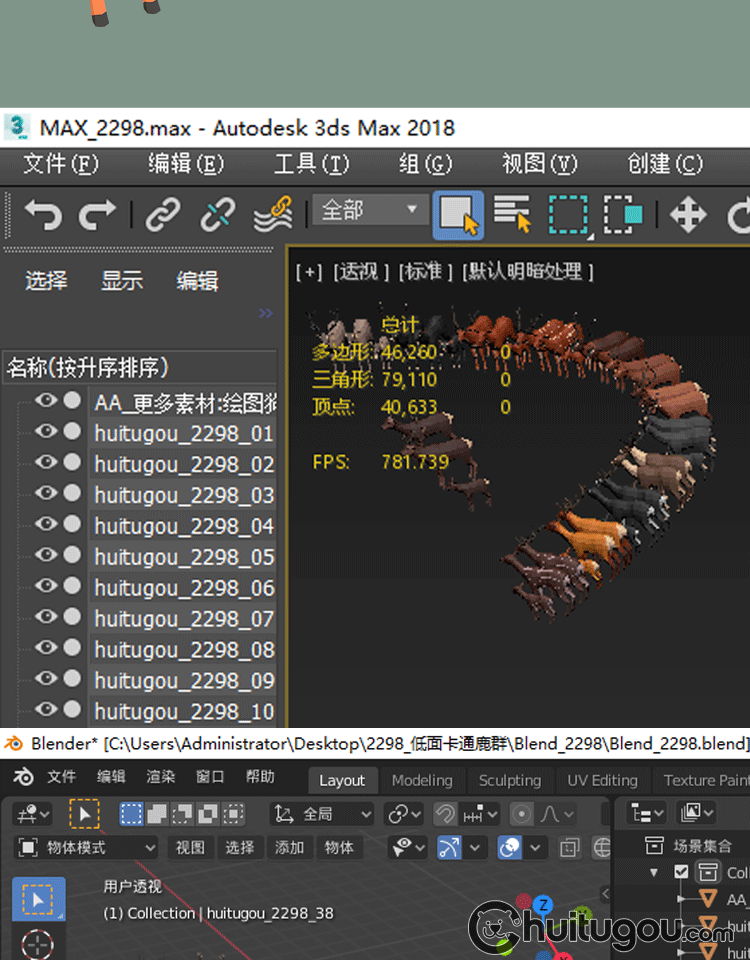Click the double chevron in the scene explorer

point(265,313)
